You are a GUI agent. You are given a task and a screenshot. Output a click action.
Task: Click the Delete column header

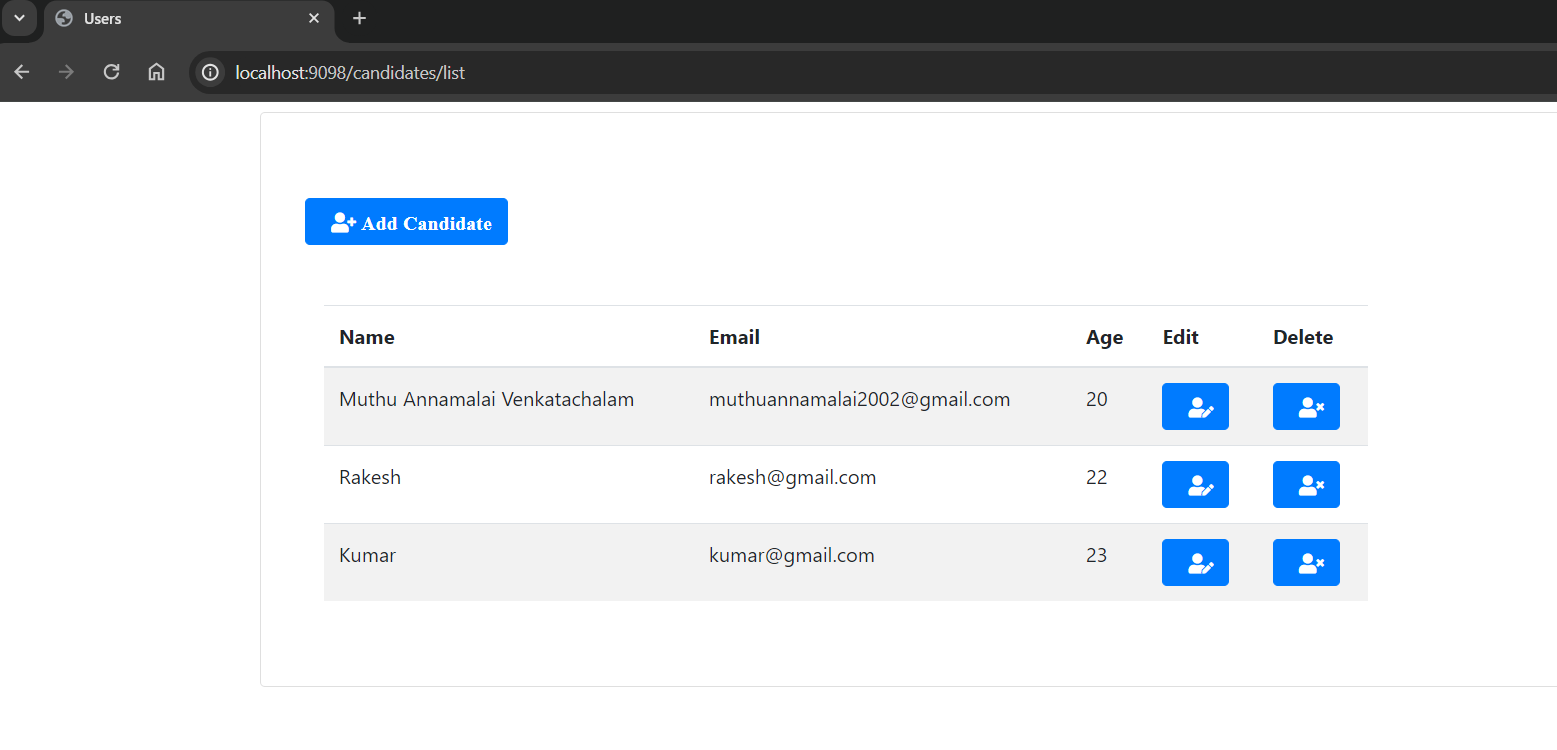pyautogui.click(x=1303, y=337)
